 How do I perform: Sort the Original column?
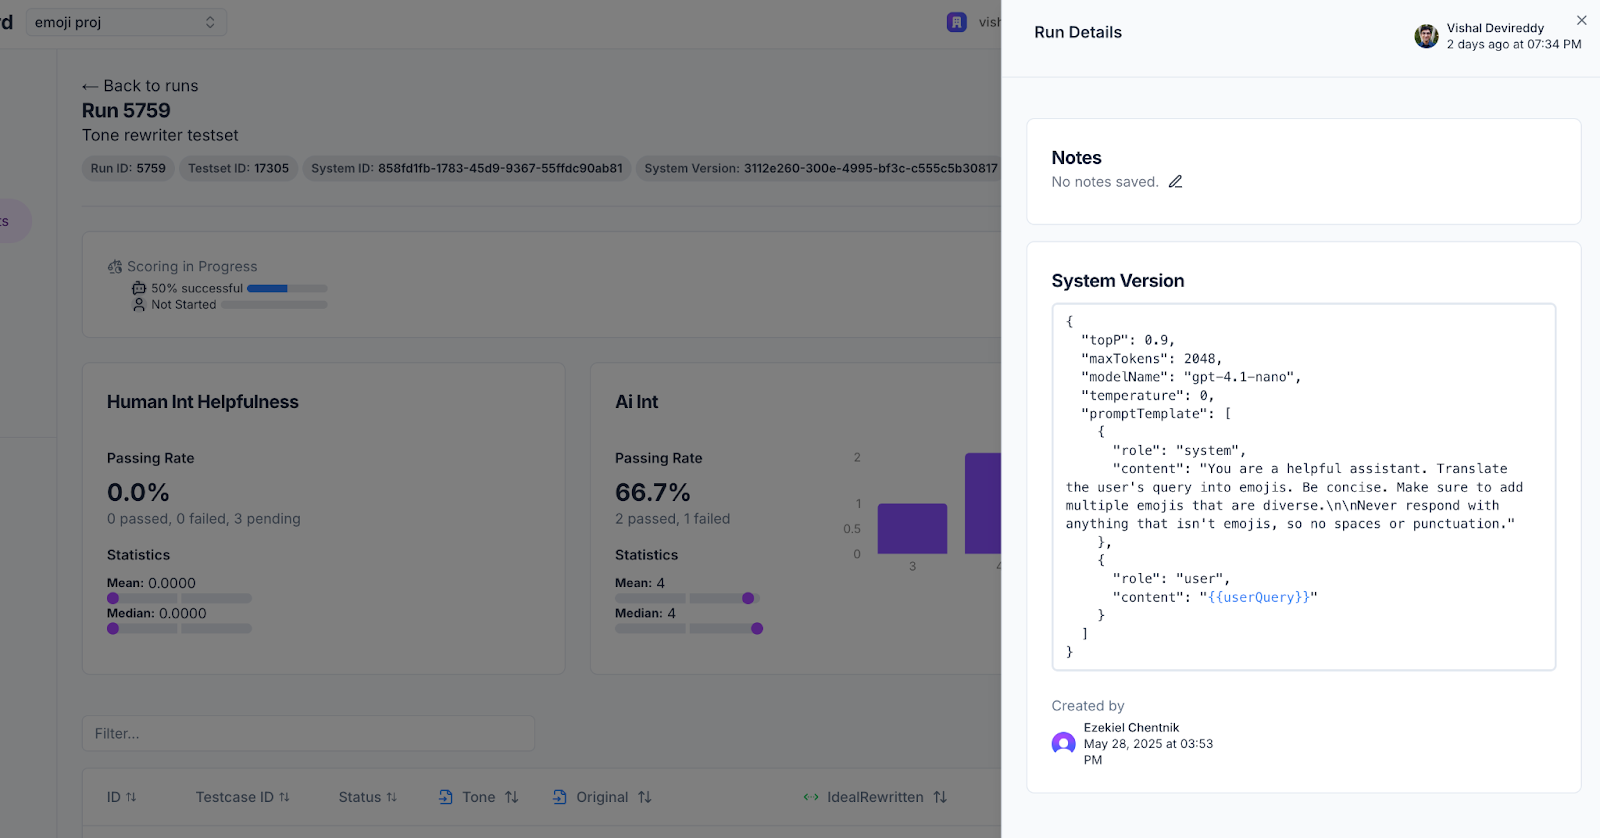[644, 797]
